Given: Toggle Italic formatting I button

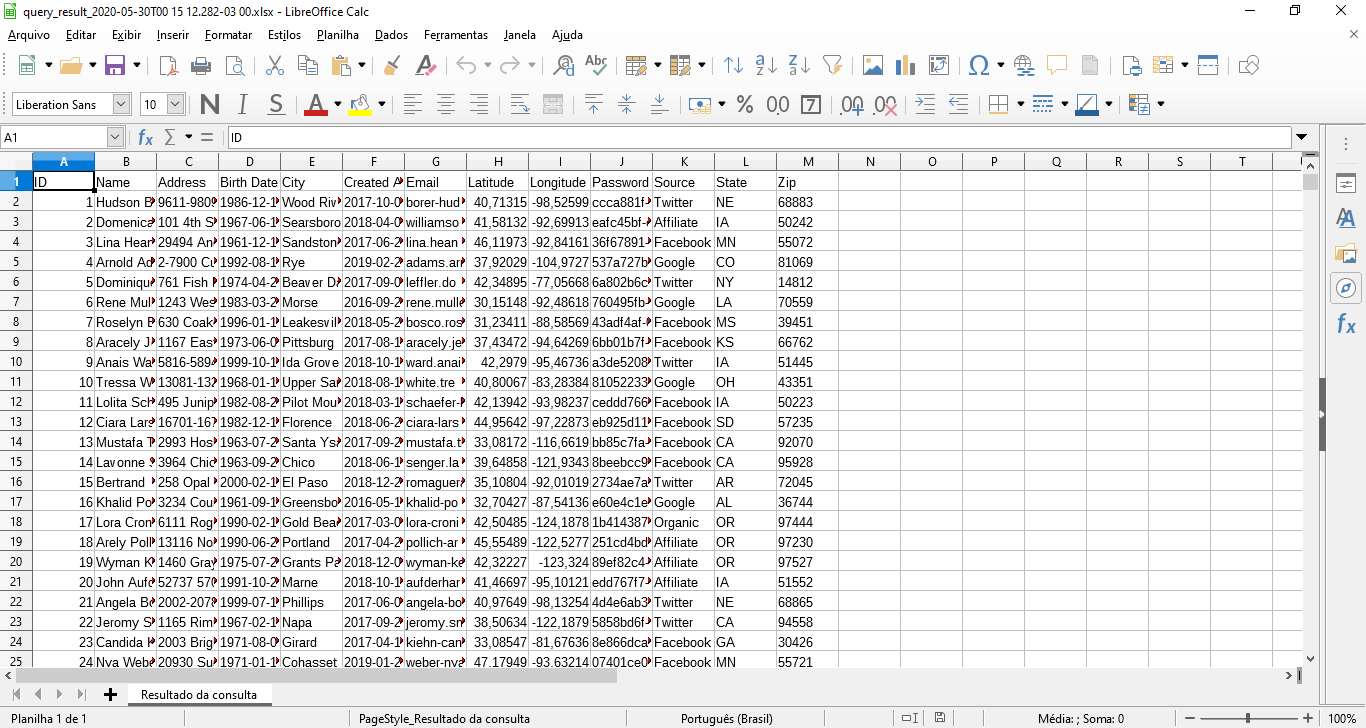Looking at the screenshot, I should (242, 104).
